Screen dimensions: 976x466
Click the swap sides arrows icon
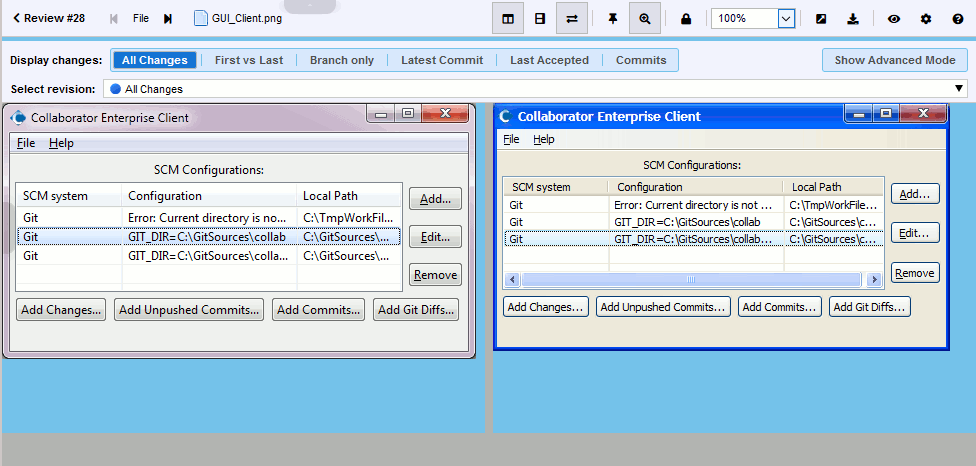pyautogui.click(x=572, y=18)
